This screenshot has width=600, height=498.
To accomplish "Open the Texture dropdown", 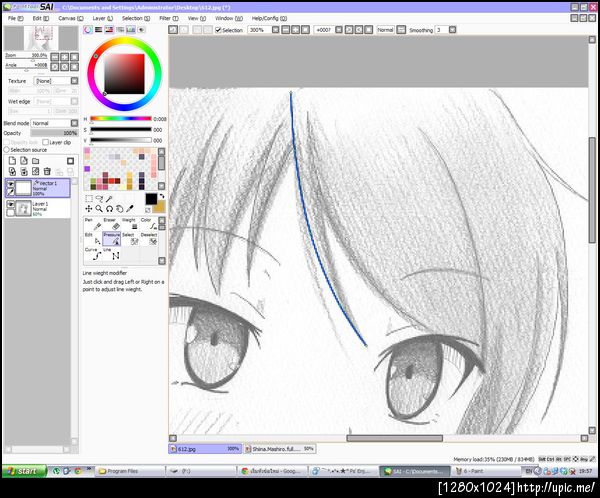I will pyautogui.click(x=75, y=81).
